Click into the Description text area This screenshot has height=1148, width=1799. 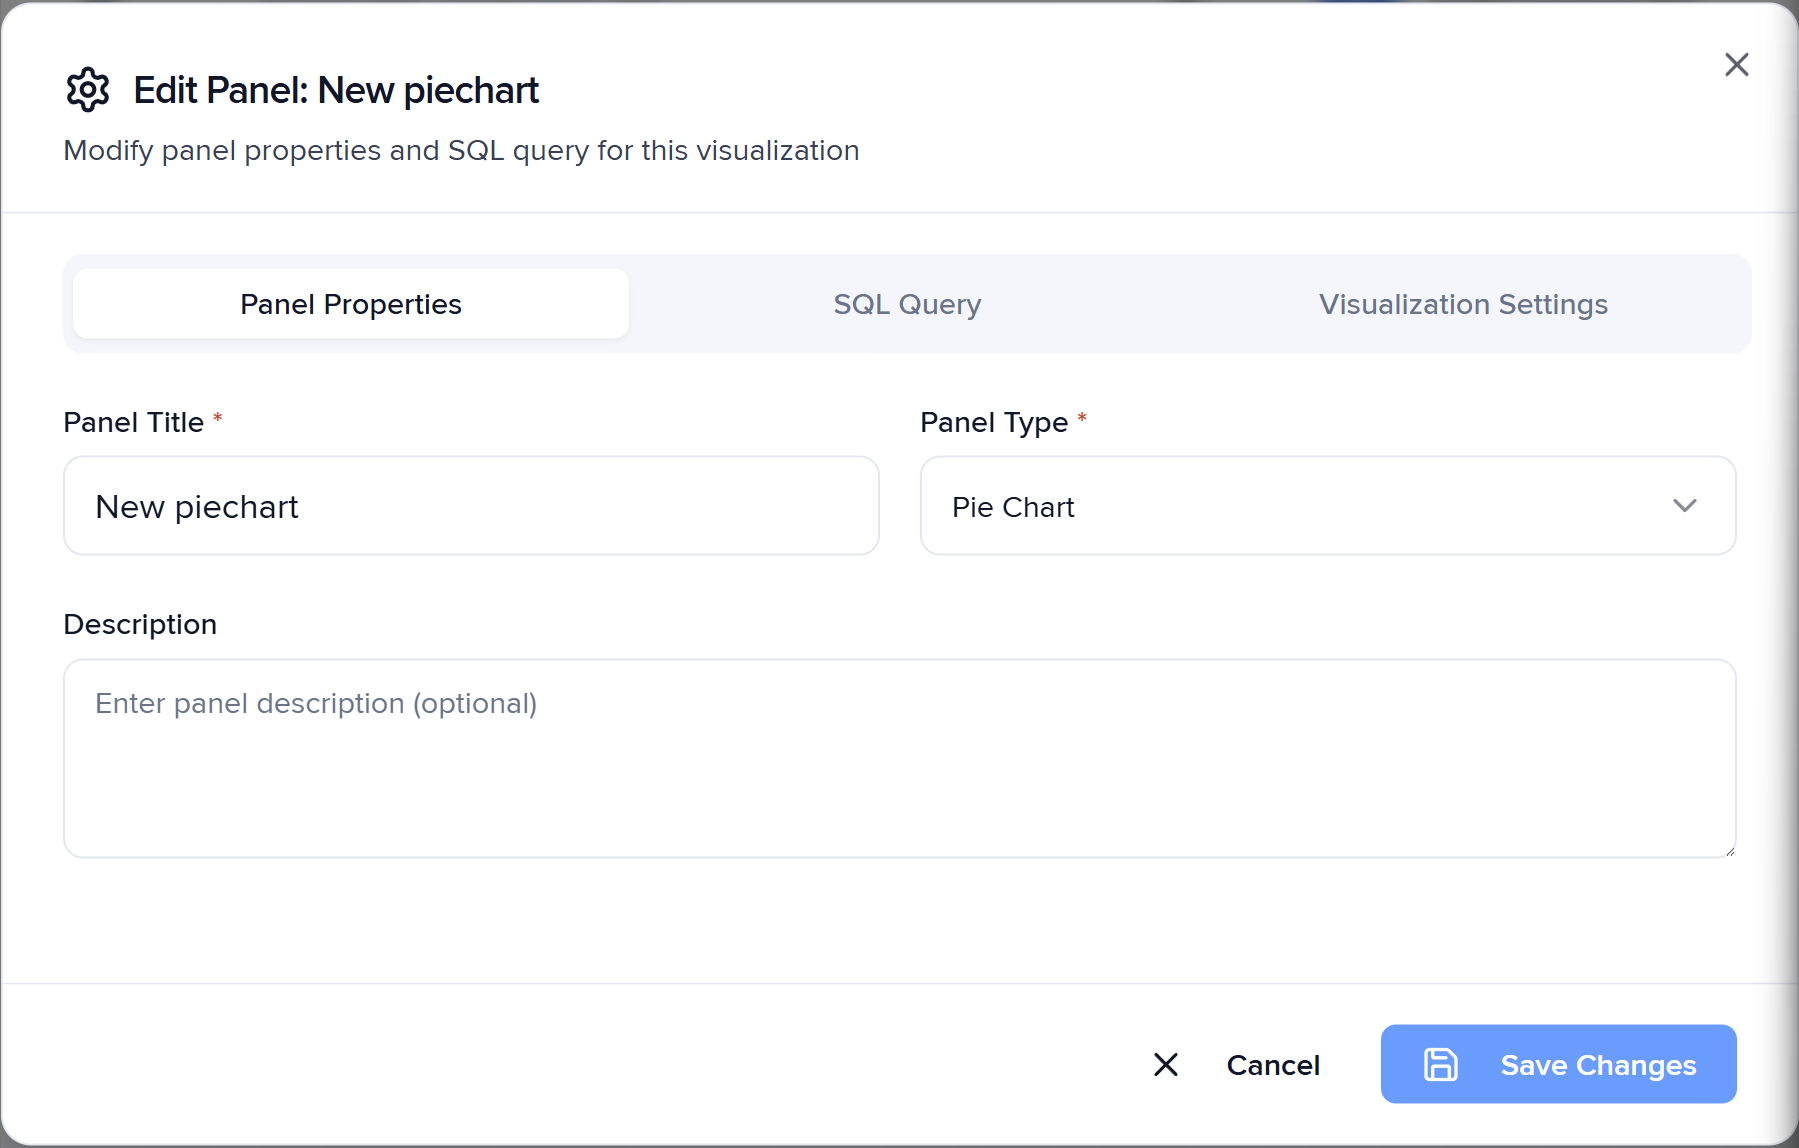(x=899, y=758)
